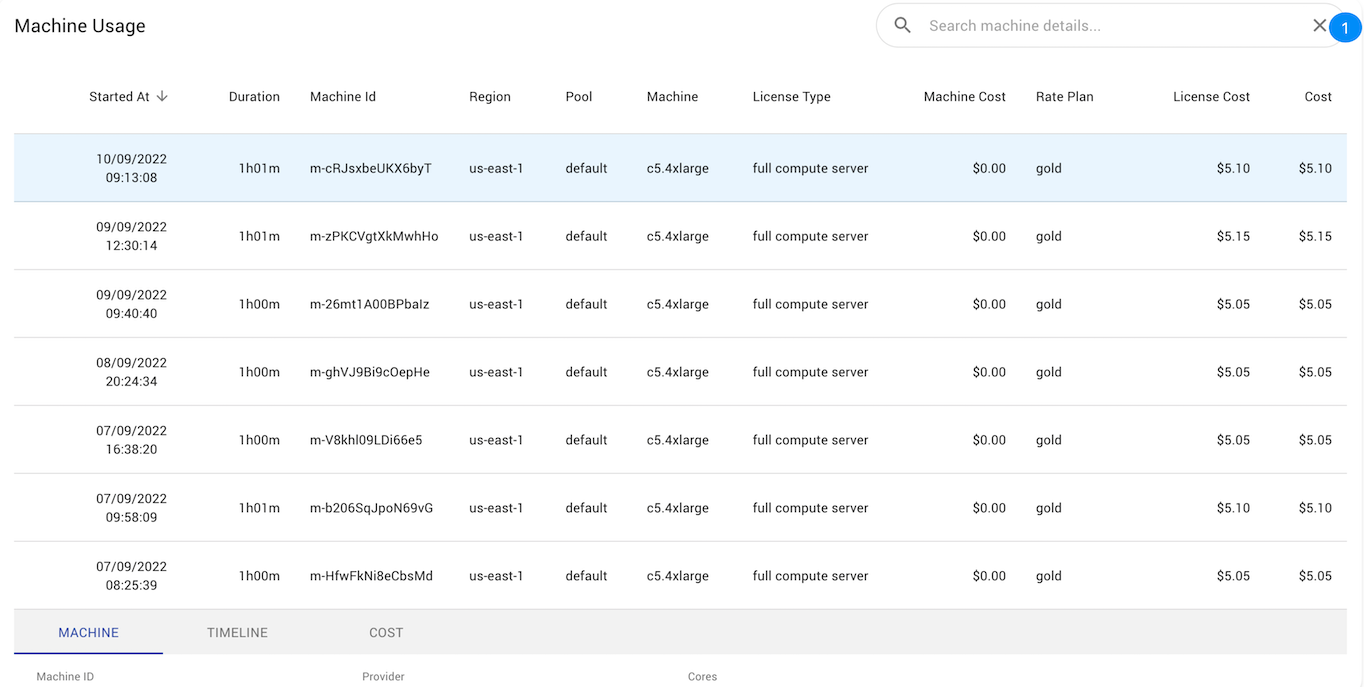
Task: Select machine m-b206SqJpoN69vG
Action: (372, 509)
